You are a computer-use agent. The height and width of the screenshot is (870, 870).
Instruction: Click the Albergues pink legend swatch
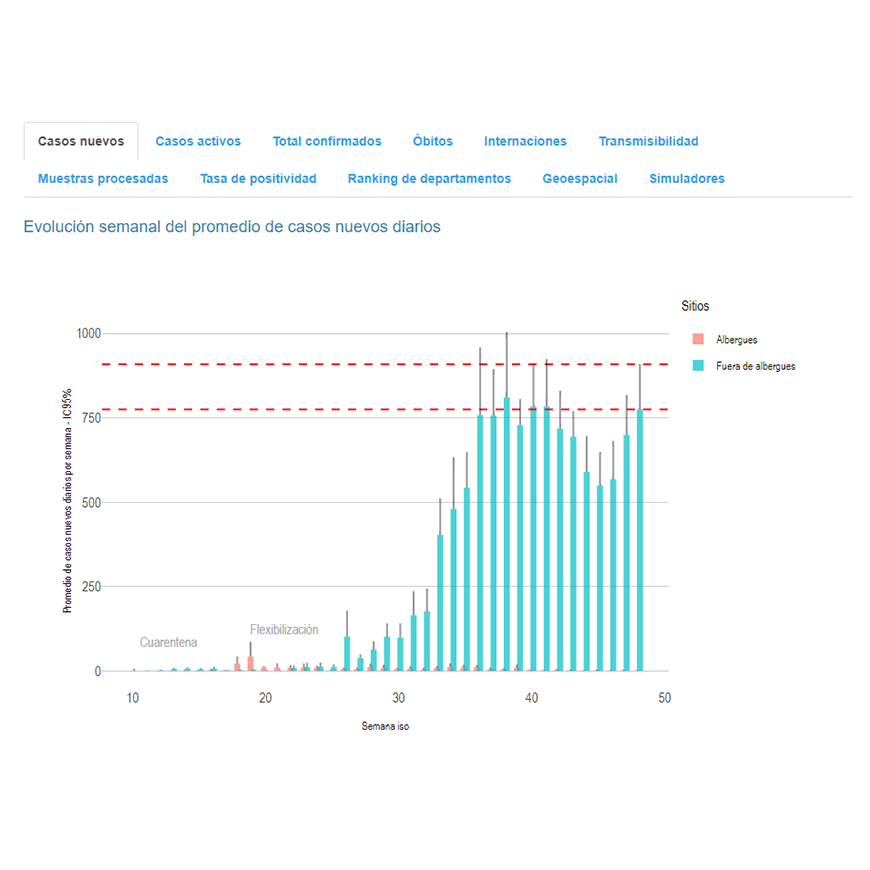tap(697, 340)
